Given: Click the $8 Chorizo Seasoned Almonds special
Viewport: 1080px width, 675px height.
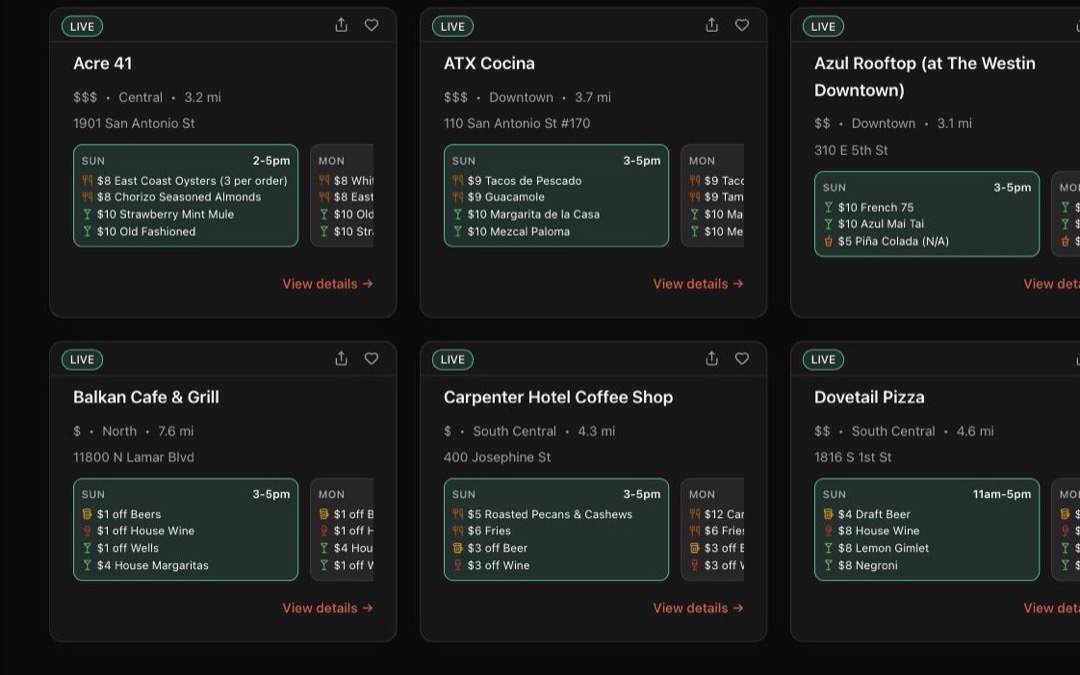Looking at the screenshot, I should pos(178,197).
